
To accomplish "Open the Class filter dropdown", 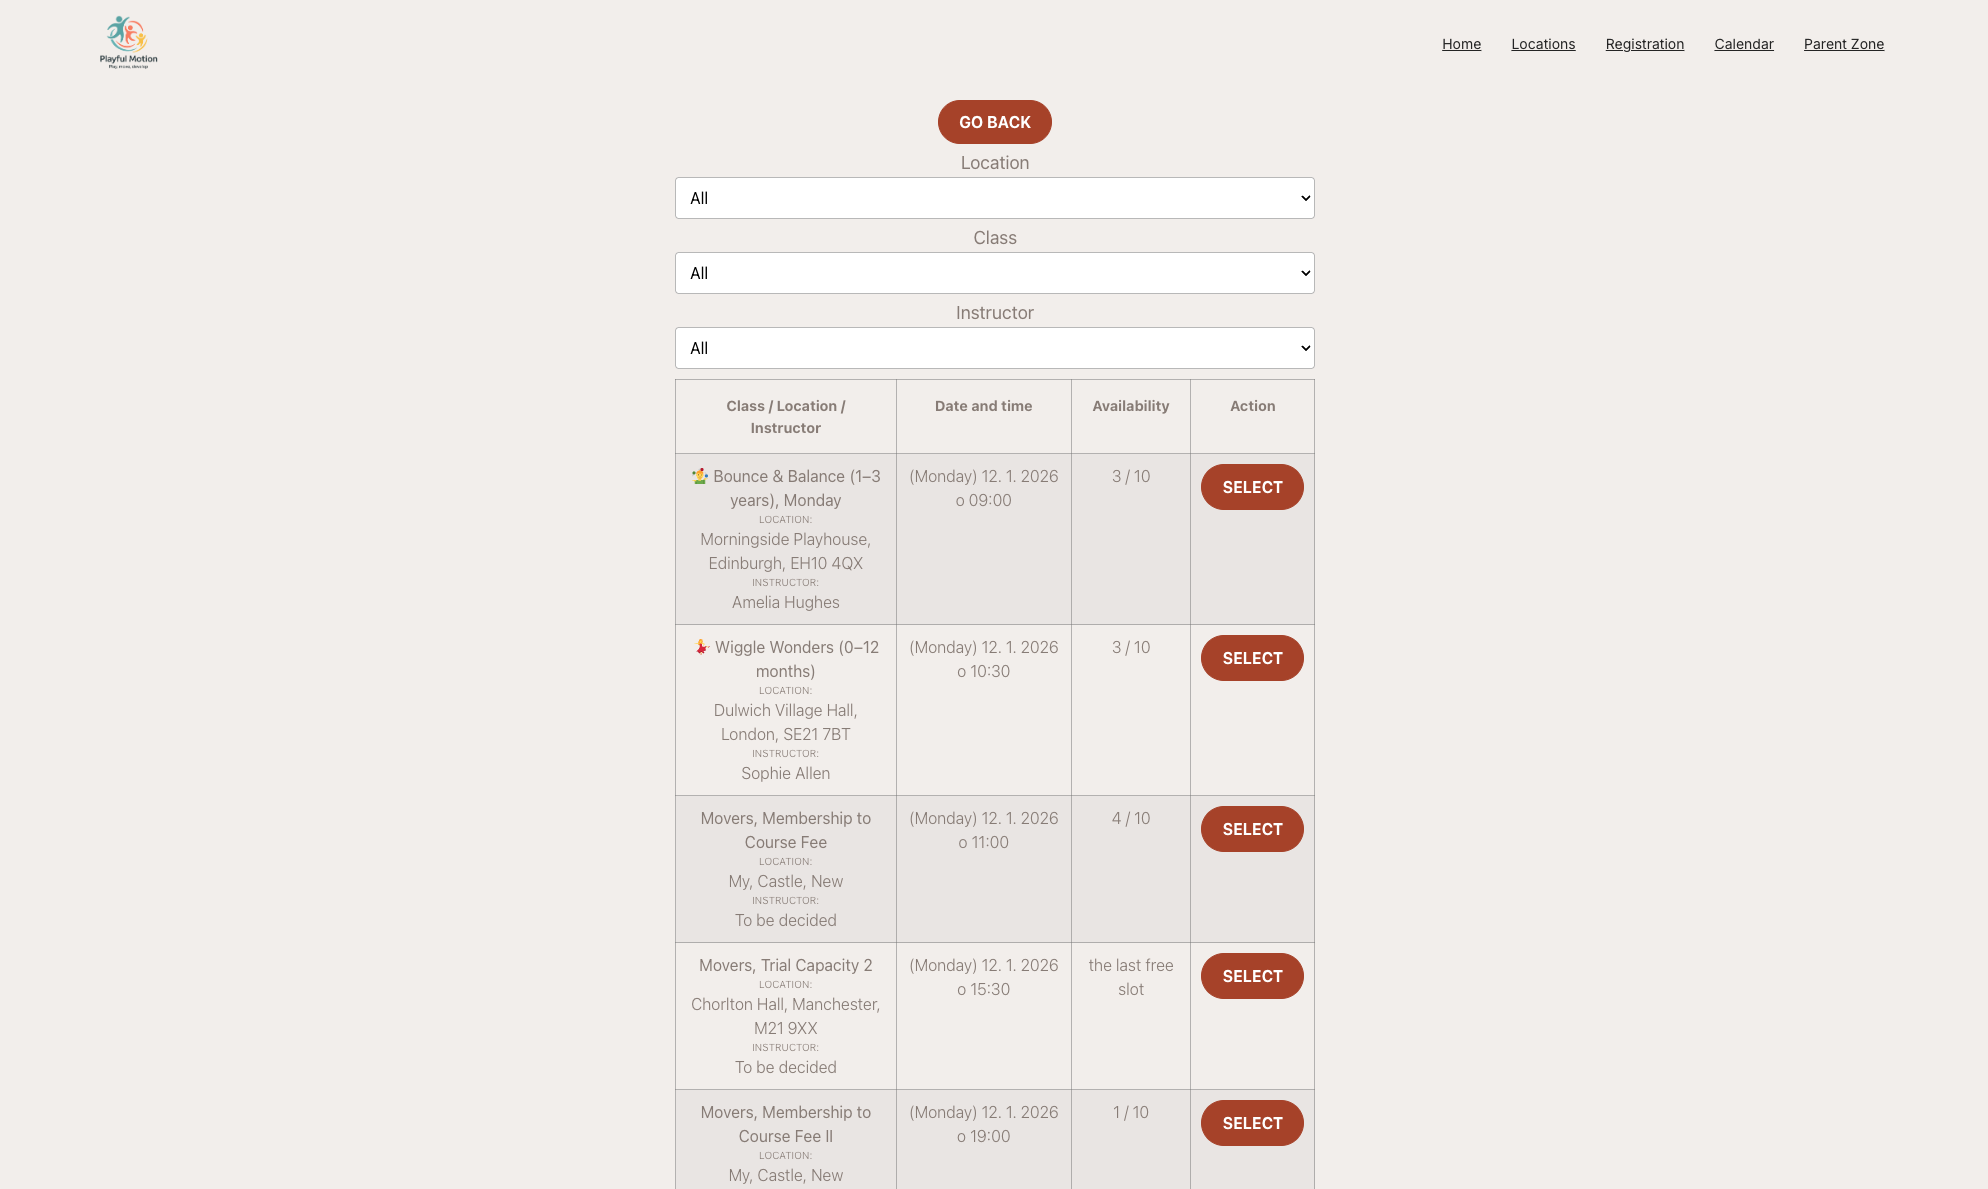I will (x=994, y=273).
